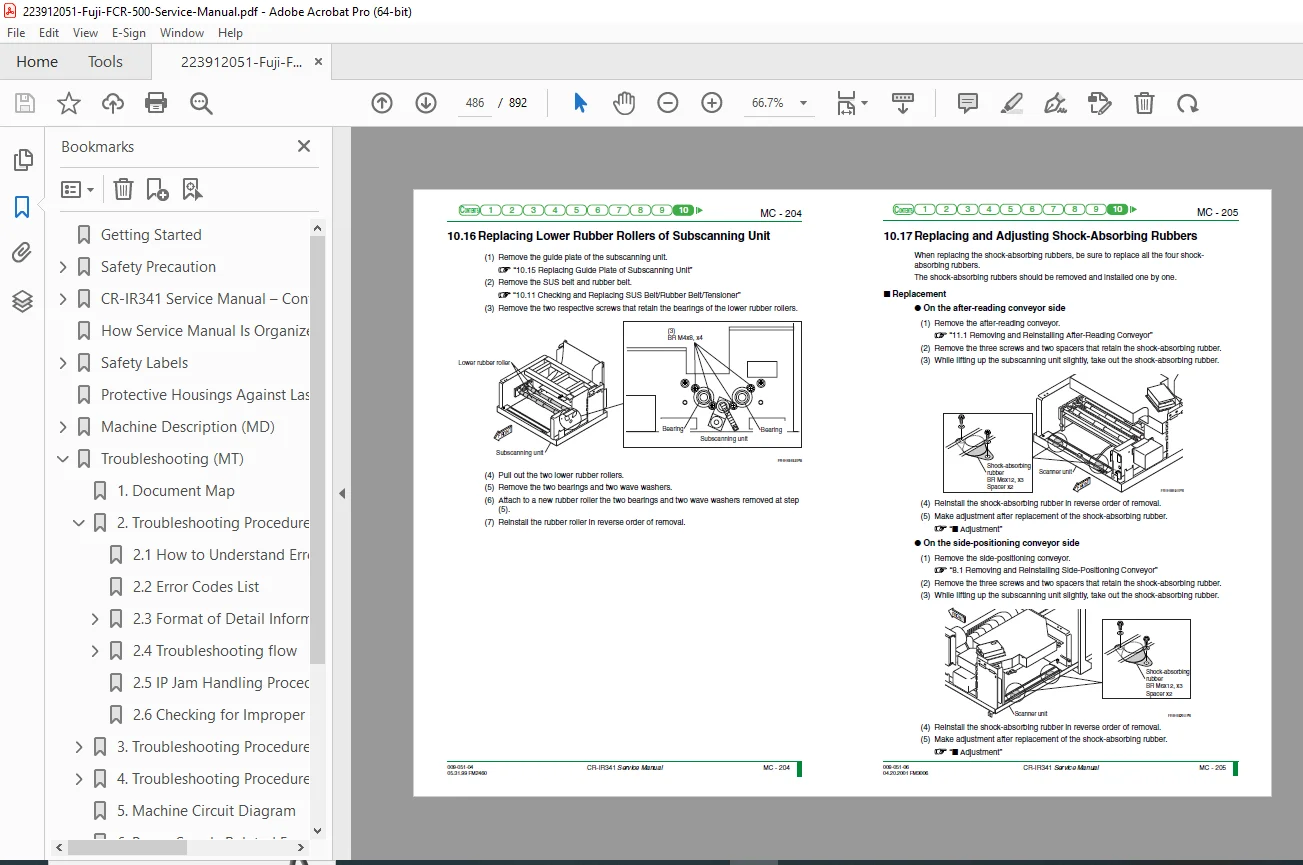Open the bookmarks options dropdown
Screen dimensions: 1303x865
[x=77, y=189]
